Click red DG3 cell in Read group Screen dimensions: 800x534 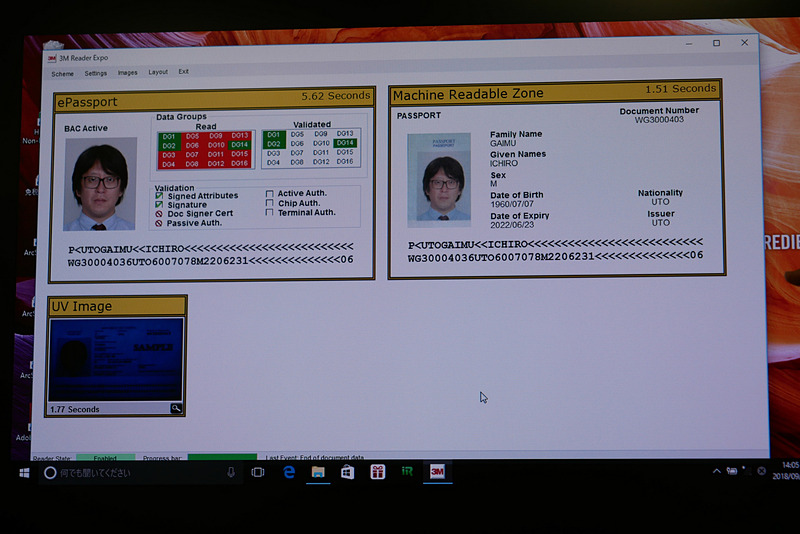tap(169, 155)
